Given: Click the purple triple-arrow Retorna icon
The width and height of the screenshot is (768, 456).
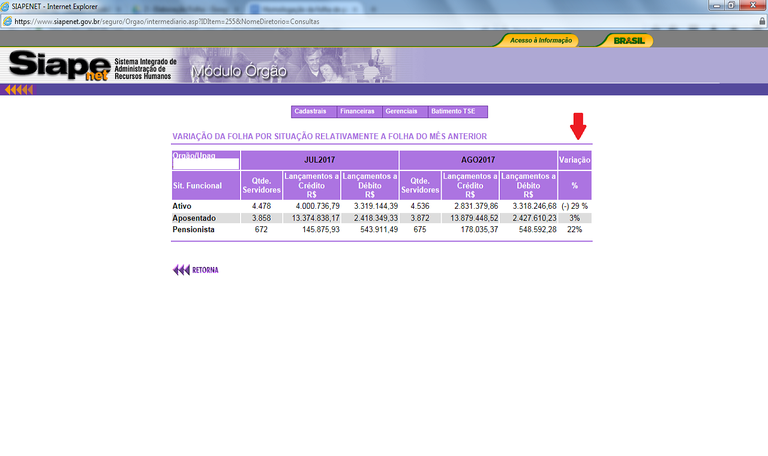Looking at the screenshot, I should coord(181,270).
